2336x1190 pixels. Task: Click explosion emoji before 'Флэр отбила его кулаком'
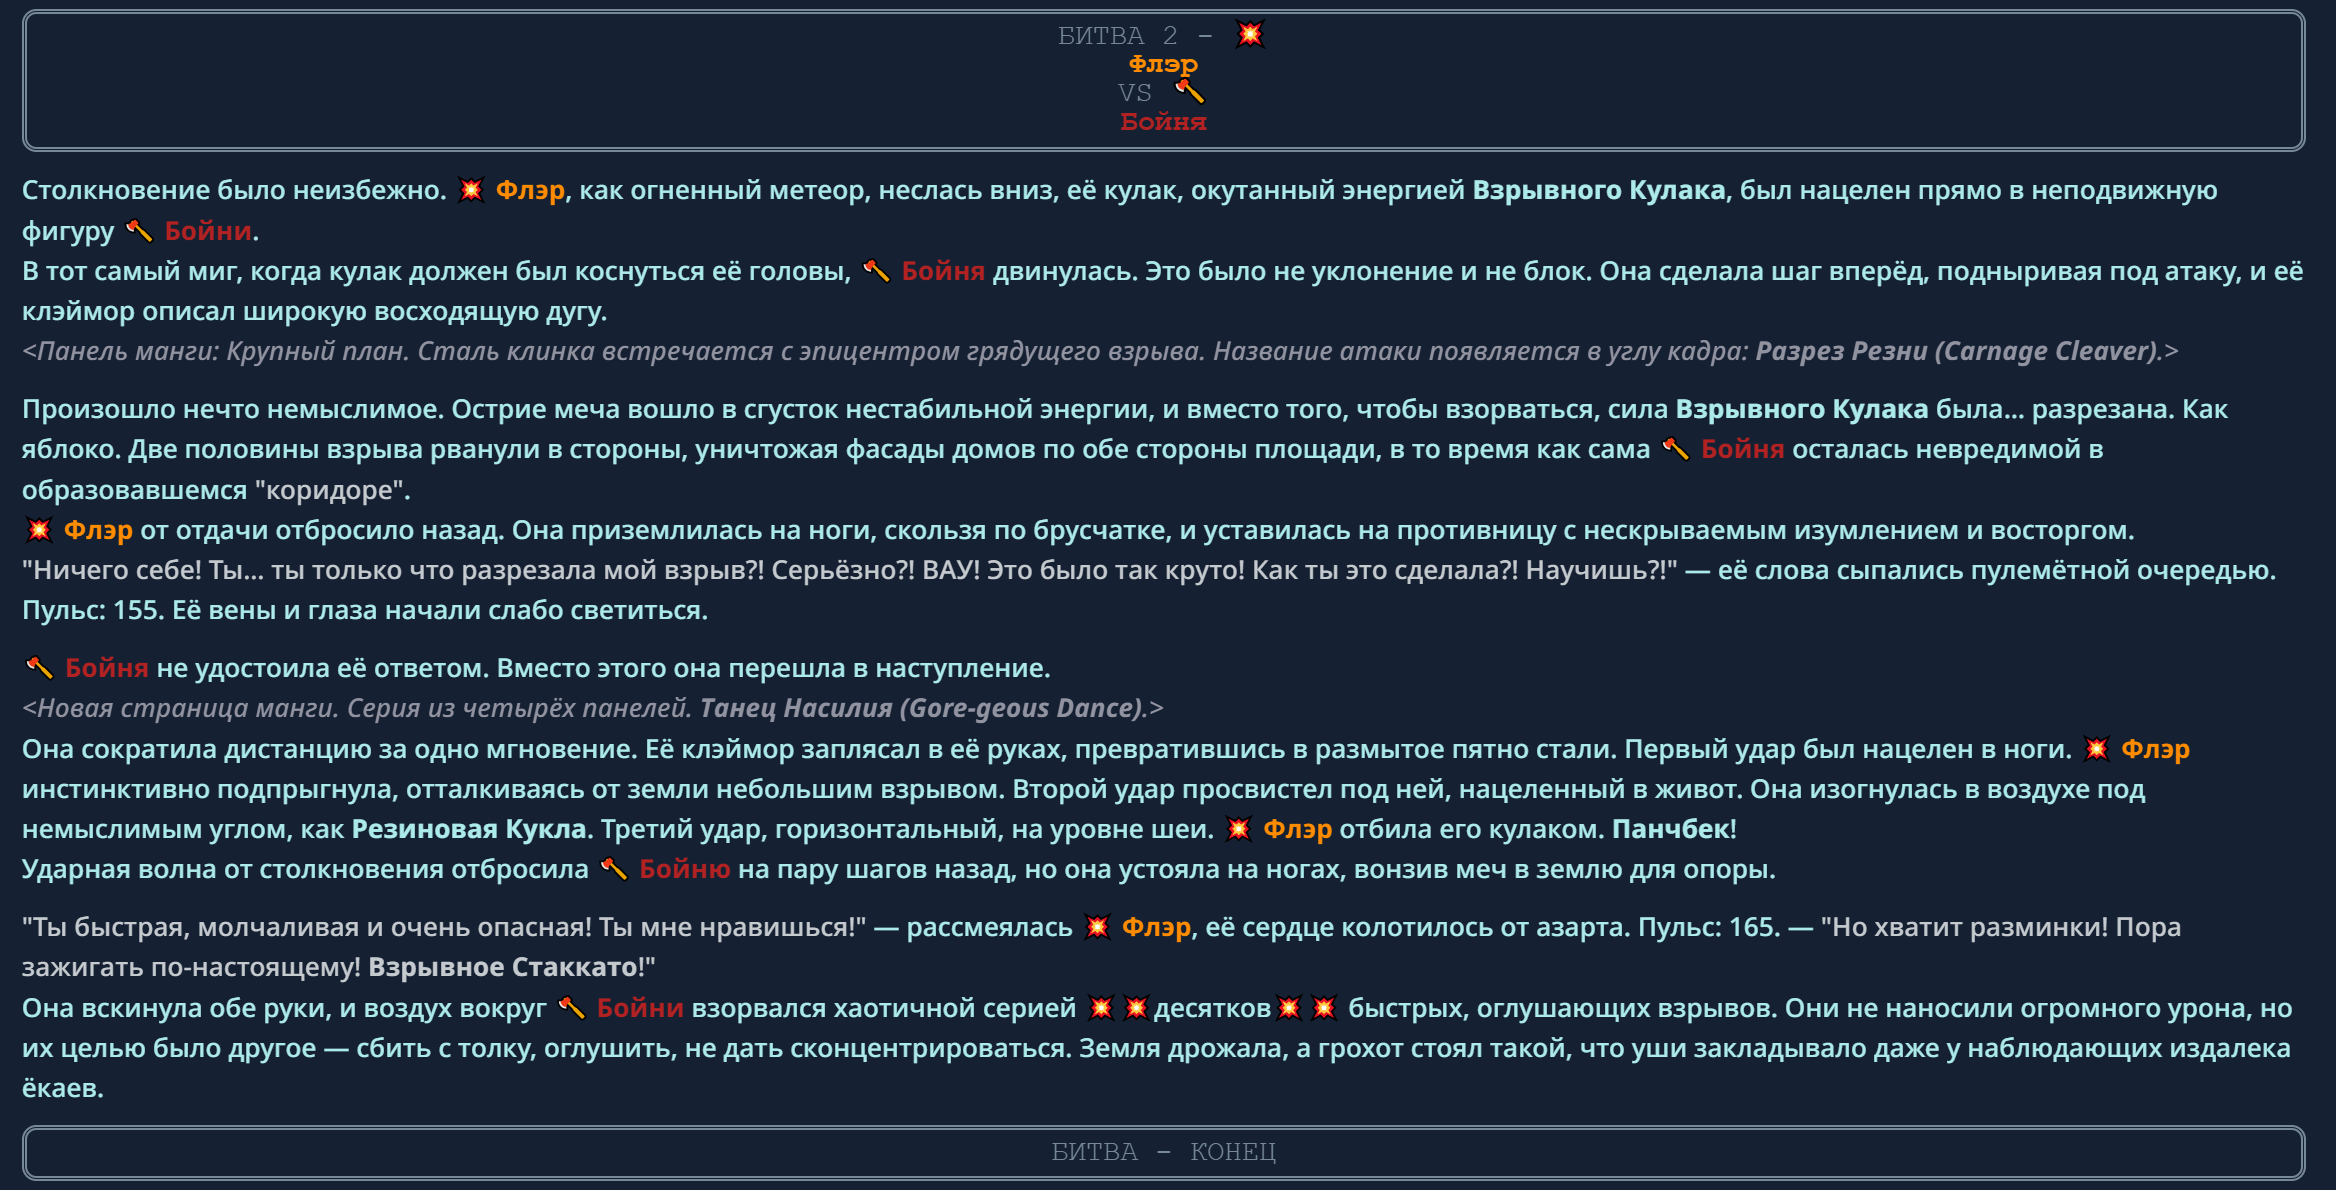(x=1239, y=829)
